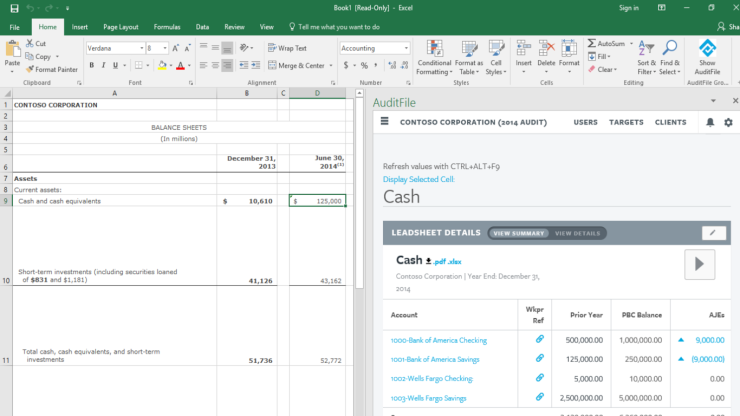Click Display Selected Cell link
The height and width of the screenshot is (416, 740).
419,179
